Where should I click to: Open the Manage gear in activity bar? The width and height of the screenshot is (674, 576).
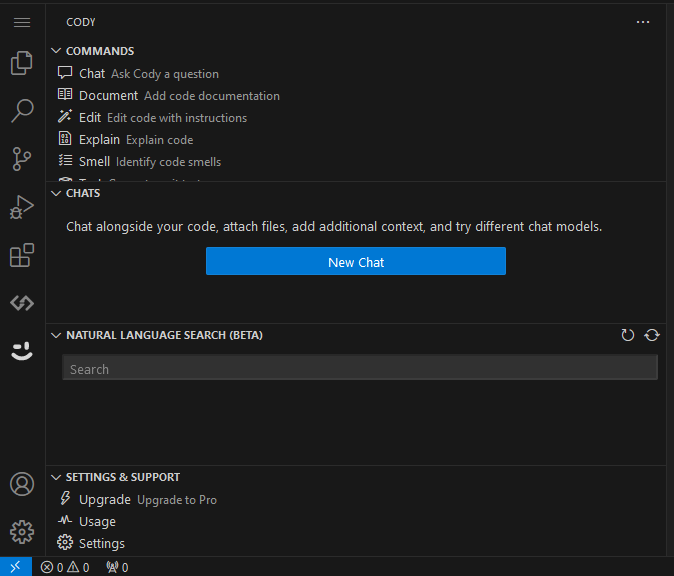click(x=22, y=532)
